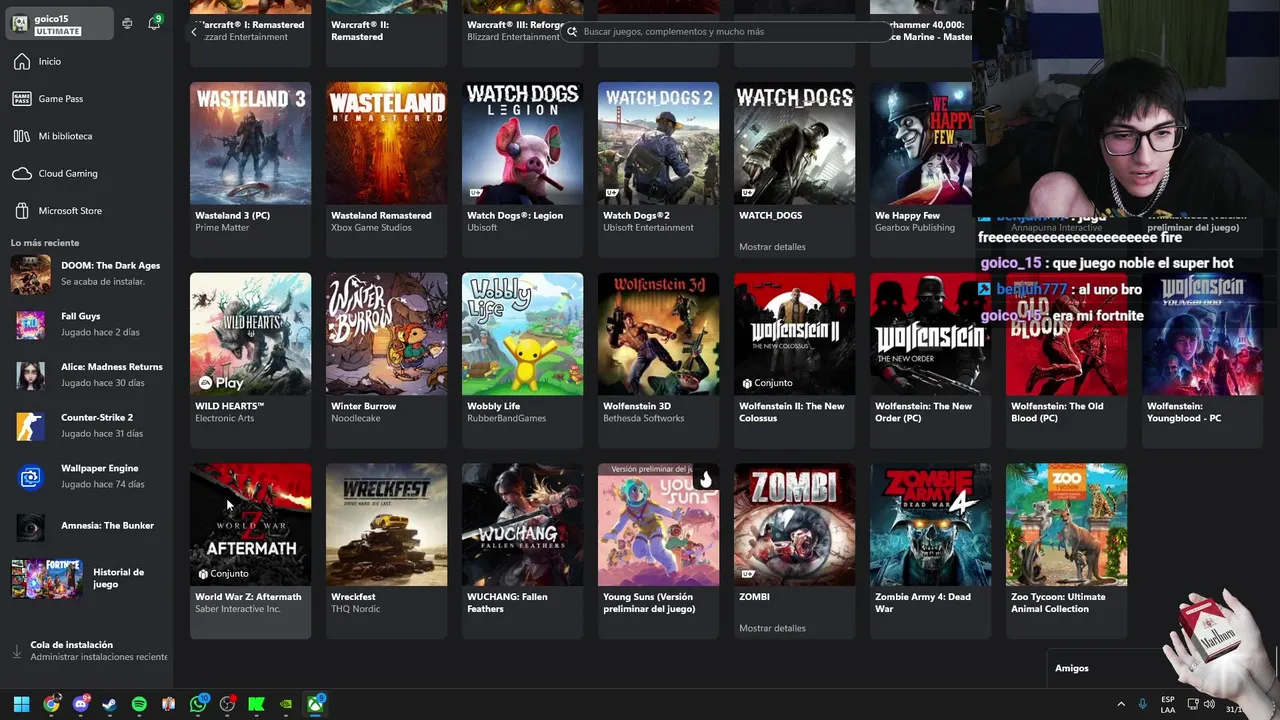The width and height of the screenshot is (1280, 720).
Task: Open NVIDIA app from taskbar
Action: click(x=286, y=704)
